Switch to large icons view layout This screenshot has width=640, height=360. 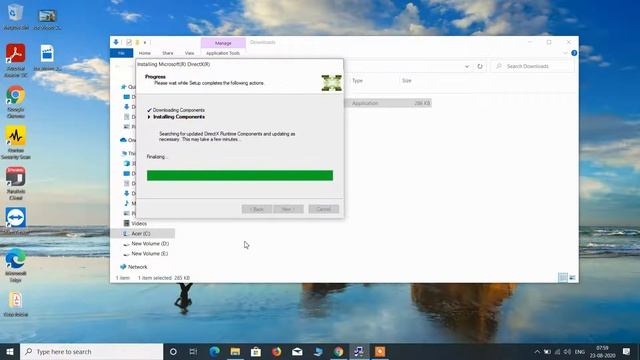(x=572, y=278)
